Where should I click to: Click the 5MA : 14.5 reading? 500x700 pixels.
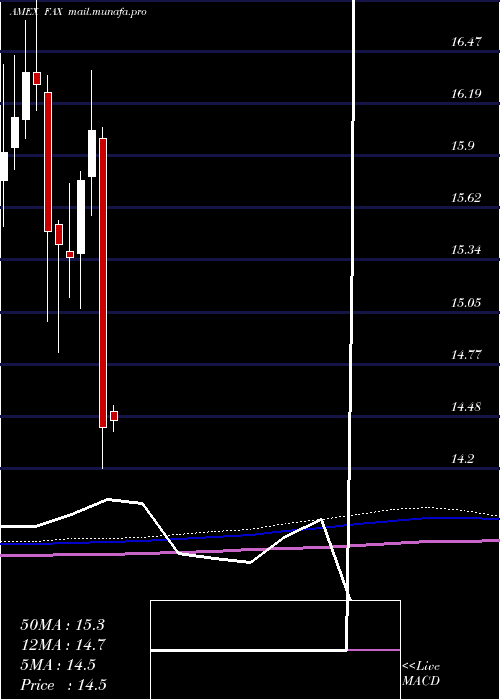click(58, 665)
